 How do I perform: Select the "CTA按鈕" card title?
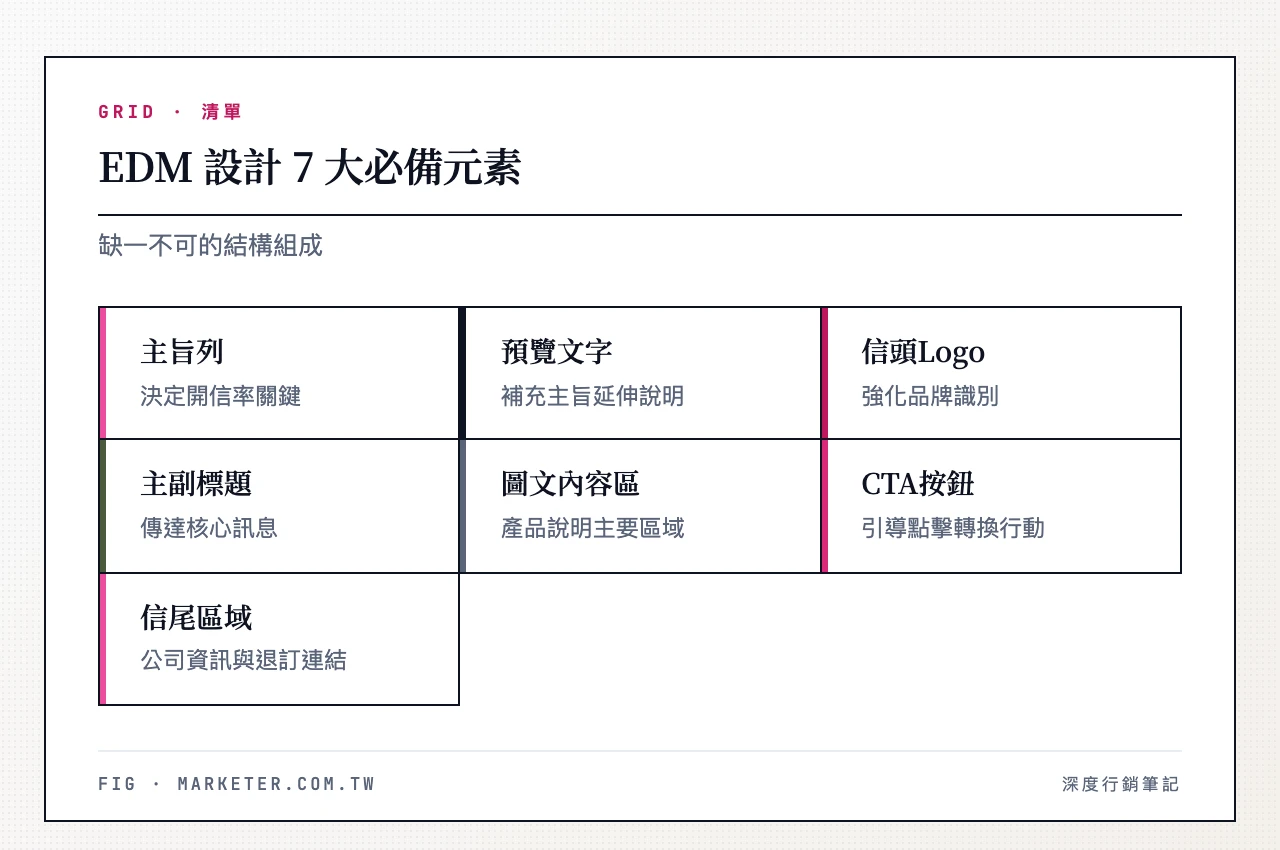[917, 484]
